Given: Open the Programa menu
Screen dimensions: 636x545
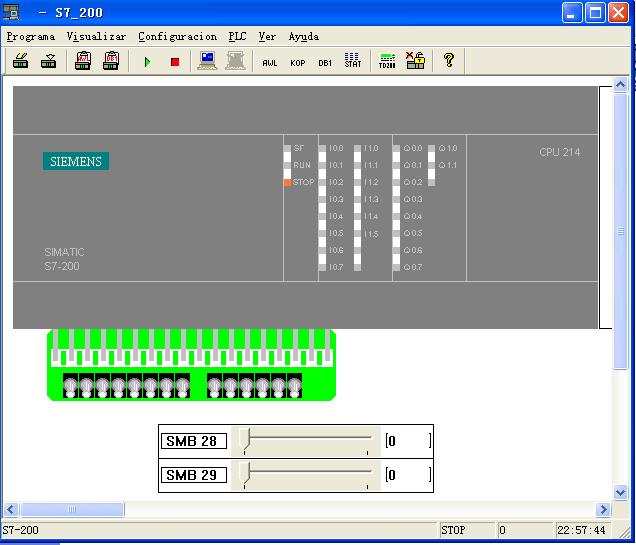Looking at the screenshot, I should click(x=30, y=36).
